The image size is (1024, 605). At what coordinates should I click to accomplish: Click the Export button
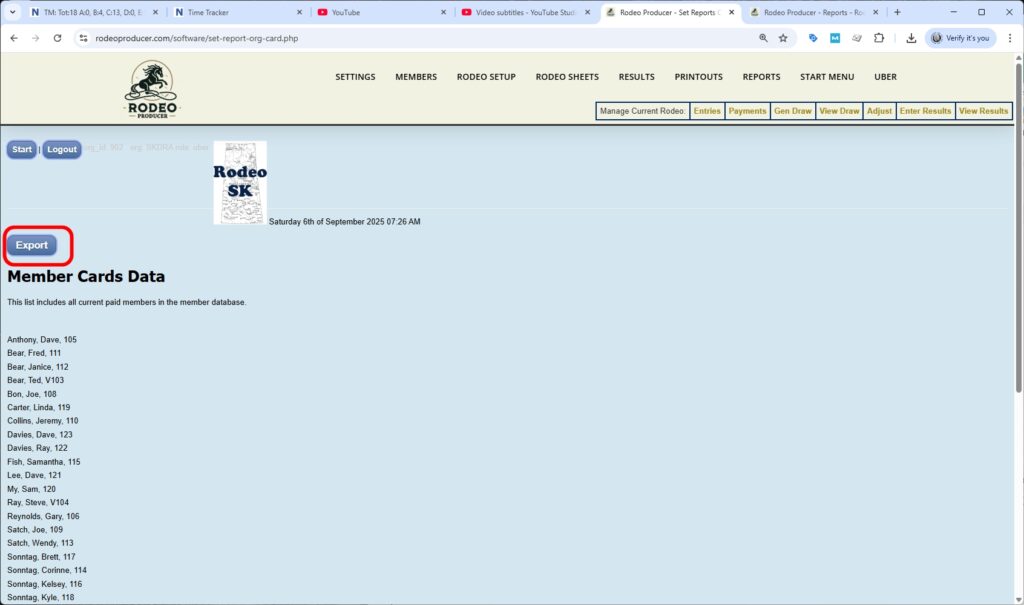click(x=32, y=245)
